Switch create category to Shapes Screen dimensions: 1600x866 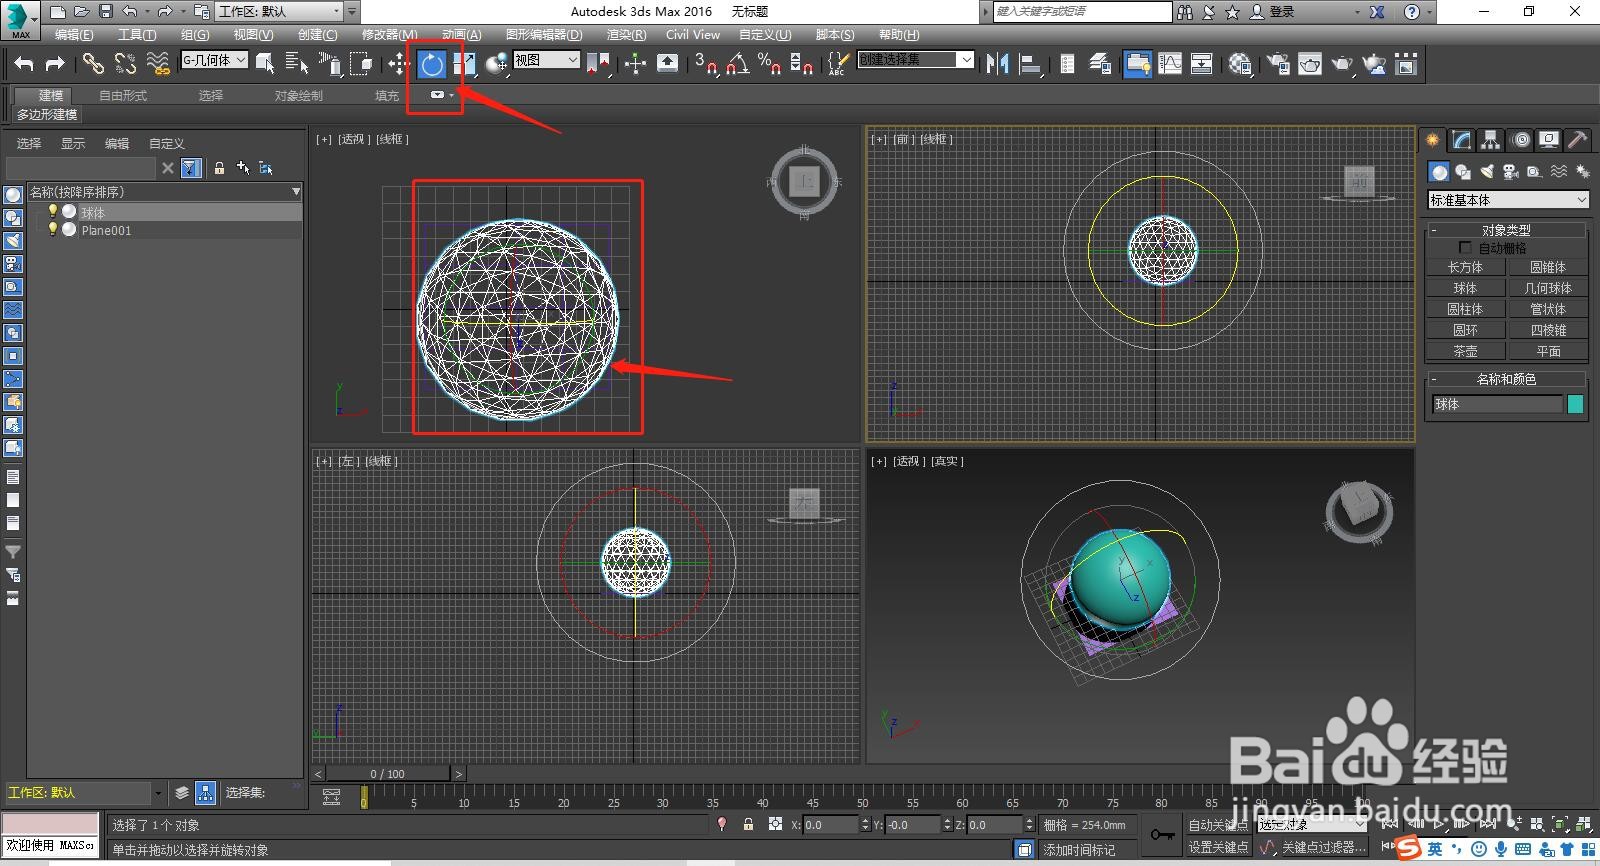1463,172
